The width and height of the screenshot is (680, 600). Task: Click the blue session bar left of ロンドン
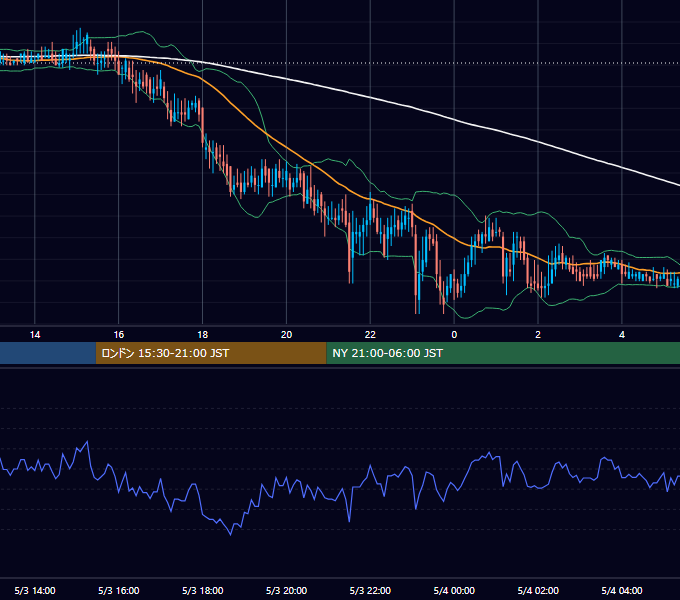[48, 353]
